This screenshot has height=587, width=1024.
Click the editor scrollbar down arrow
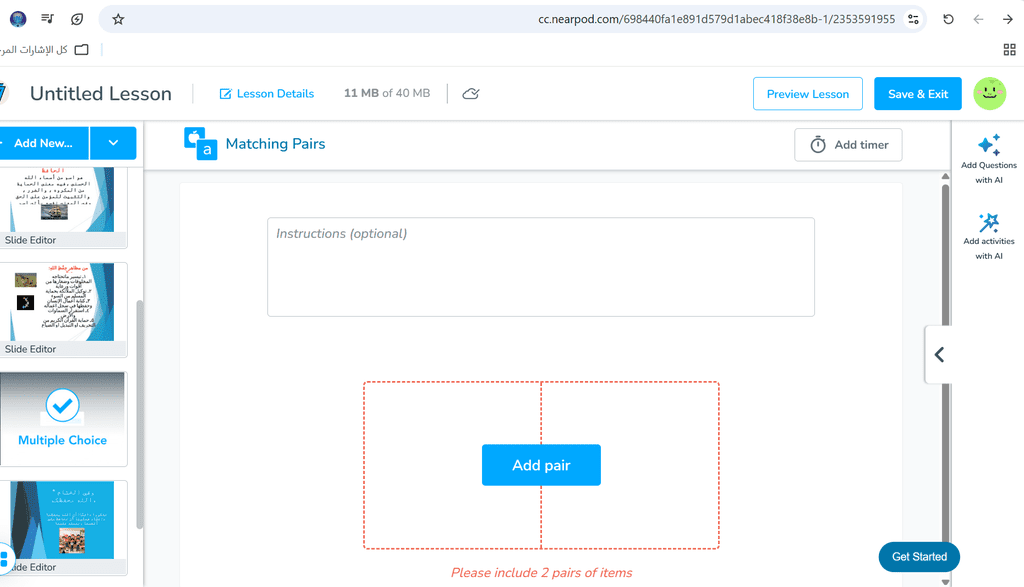coord(945,581)
